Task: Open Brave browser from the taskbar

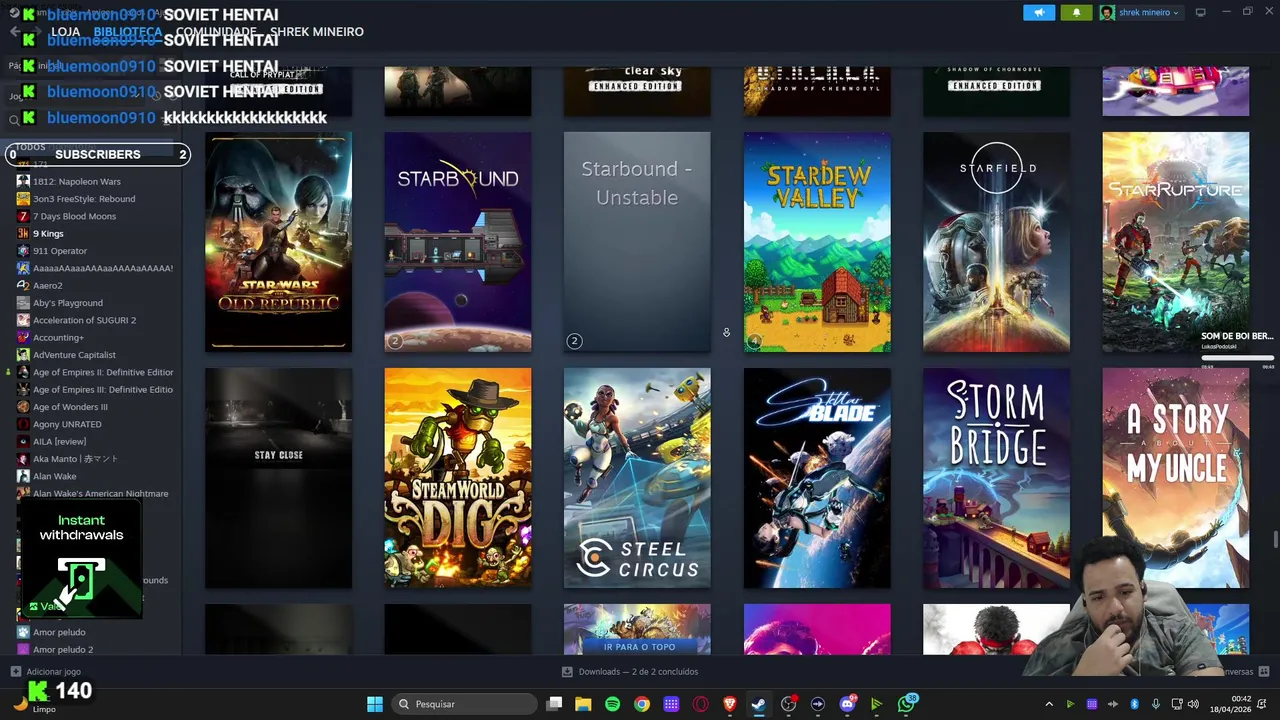Action: [x=730, y=704]
